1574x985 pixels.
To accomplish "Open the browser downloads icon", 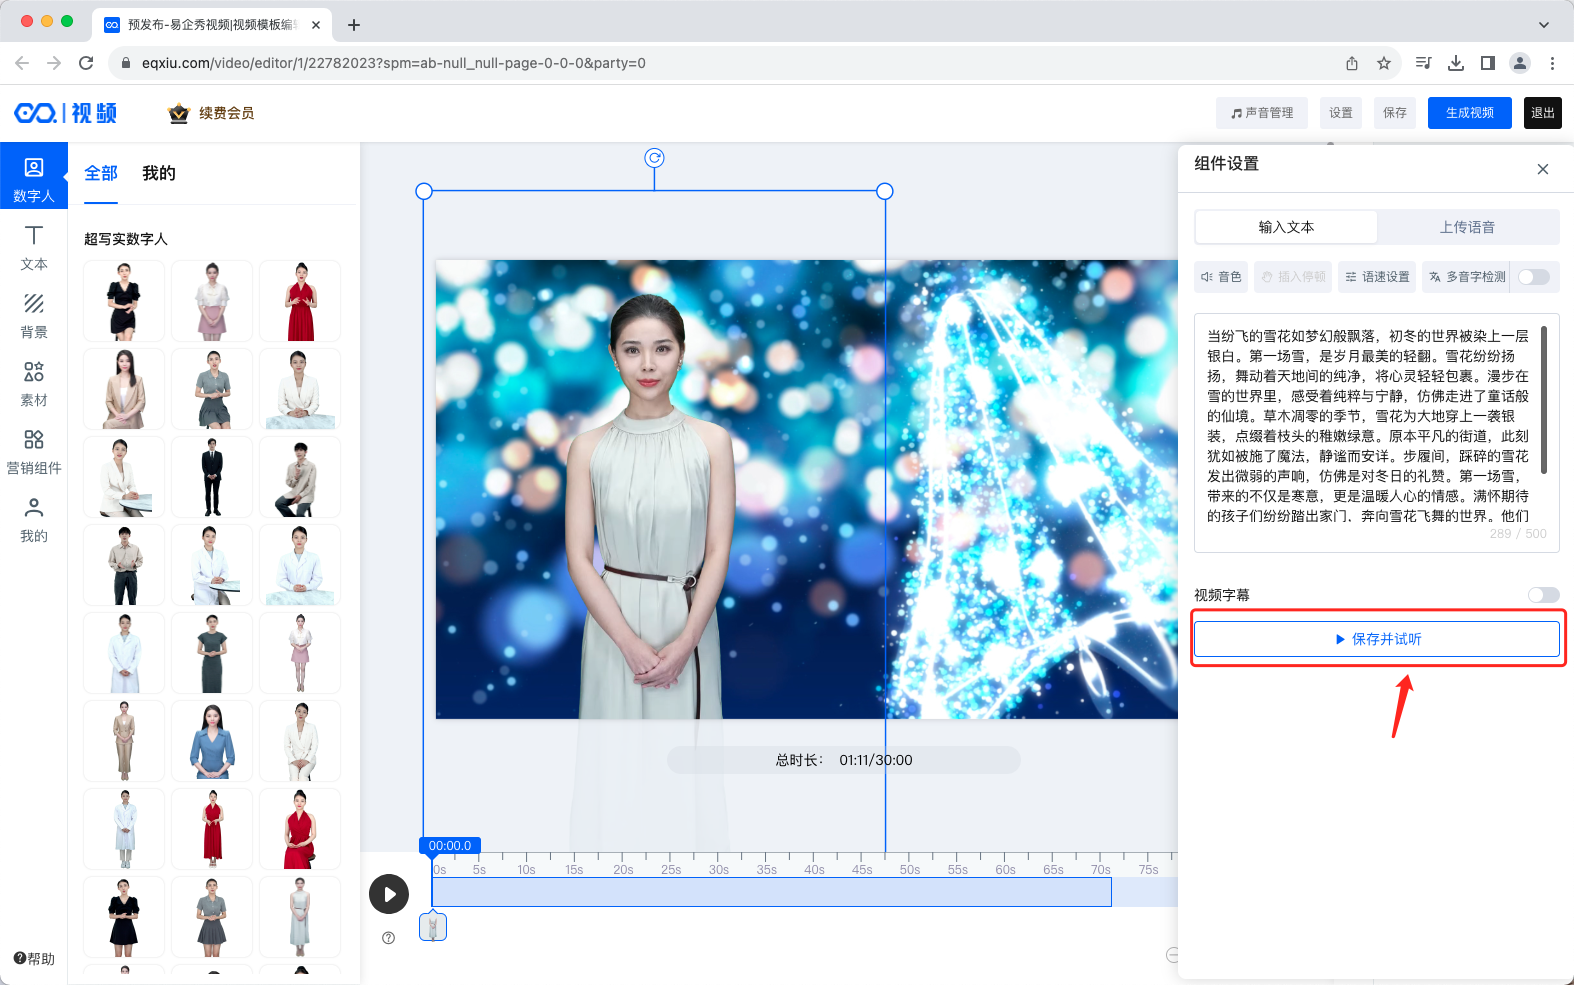I will click(1456, 63).
